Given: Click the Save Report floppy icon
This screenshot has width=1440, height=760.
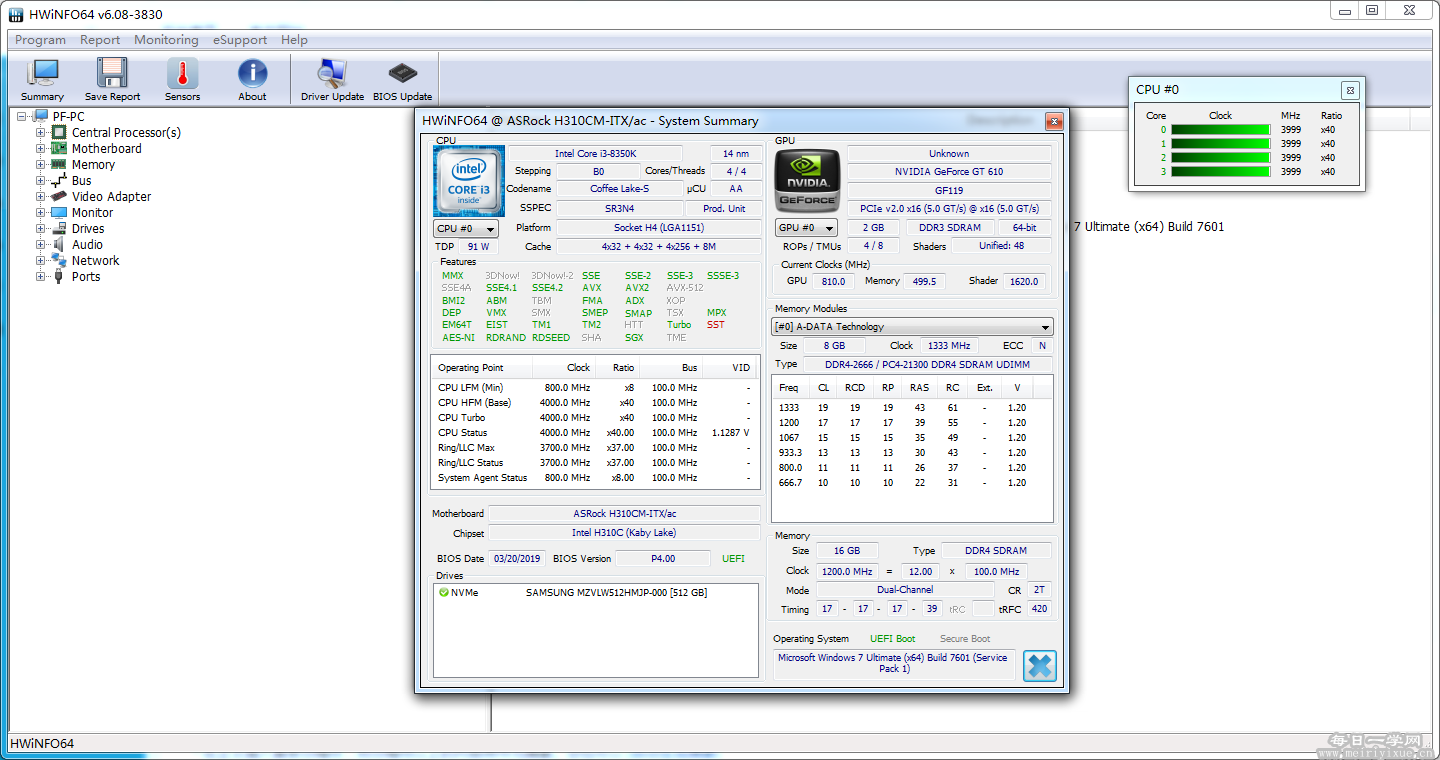Looking at the screenshot, I should pyautogui.click(x=112, y=79).
